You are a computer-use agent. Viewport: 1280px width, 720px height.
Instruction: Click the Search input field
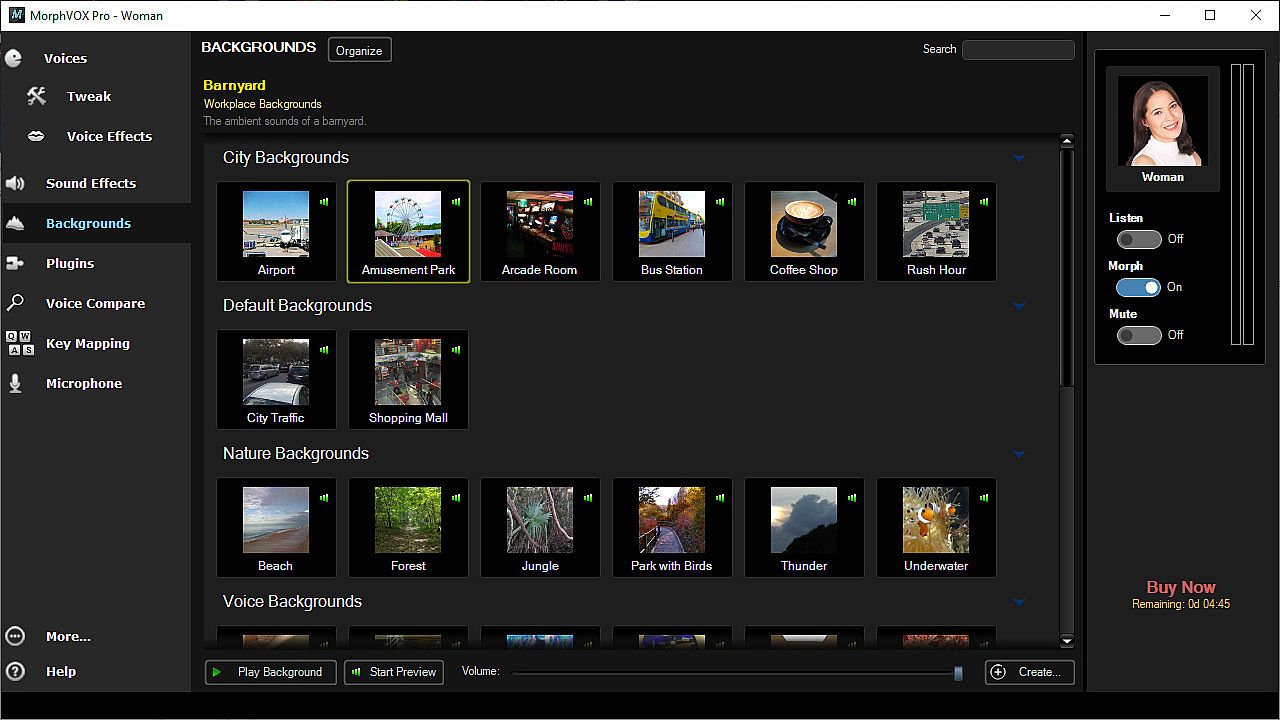[1018, 49]
